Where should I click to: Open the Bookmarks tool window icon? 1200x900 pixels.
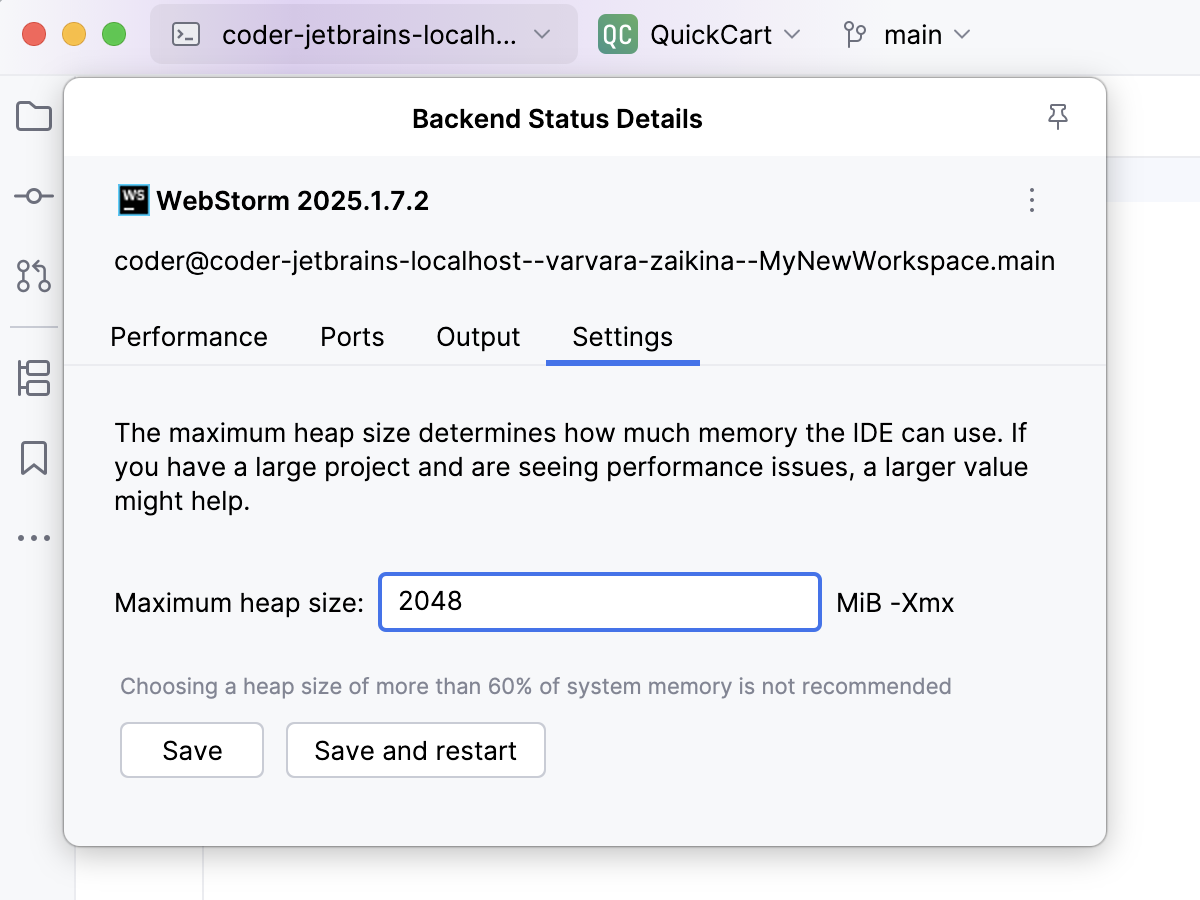[x=34, y=458]
